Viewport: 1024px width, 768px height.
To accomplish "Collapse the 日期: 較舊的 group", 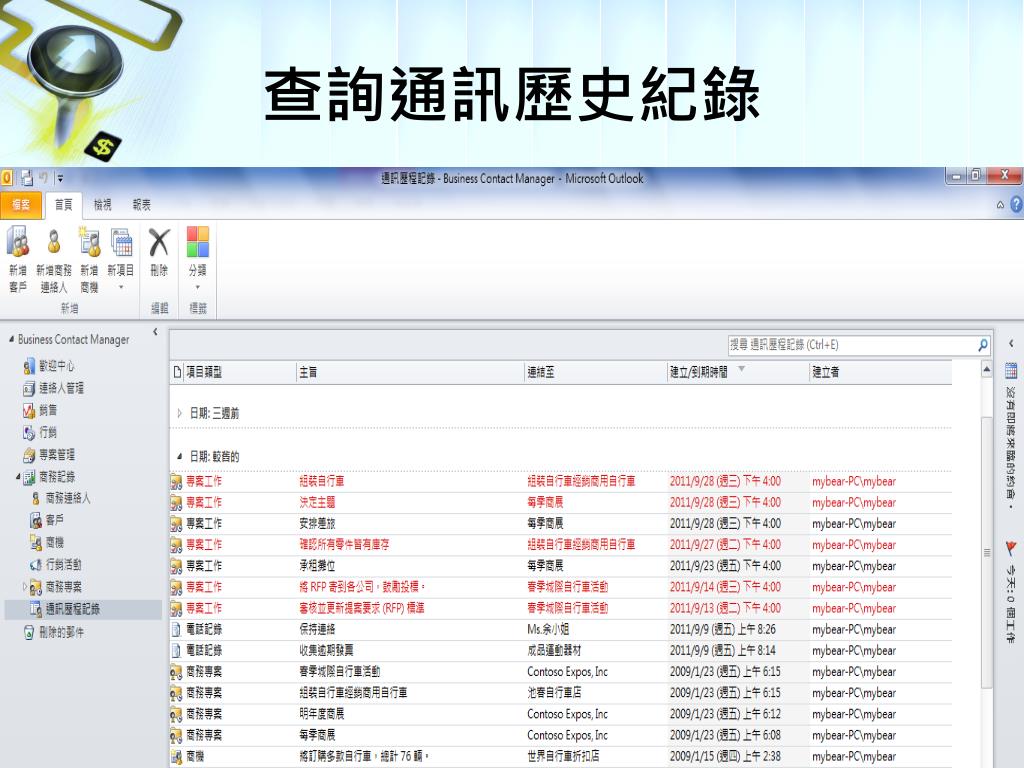I will 180,456.
